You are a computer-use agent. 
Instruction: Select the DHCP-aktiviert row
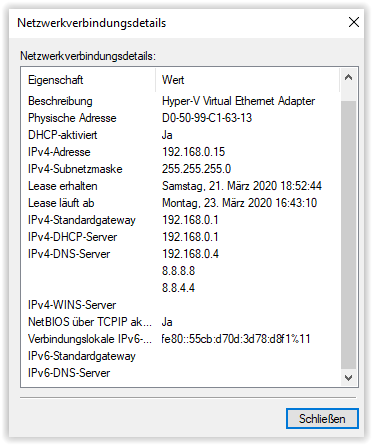tap(181, 135)
